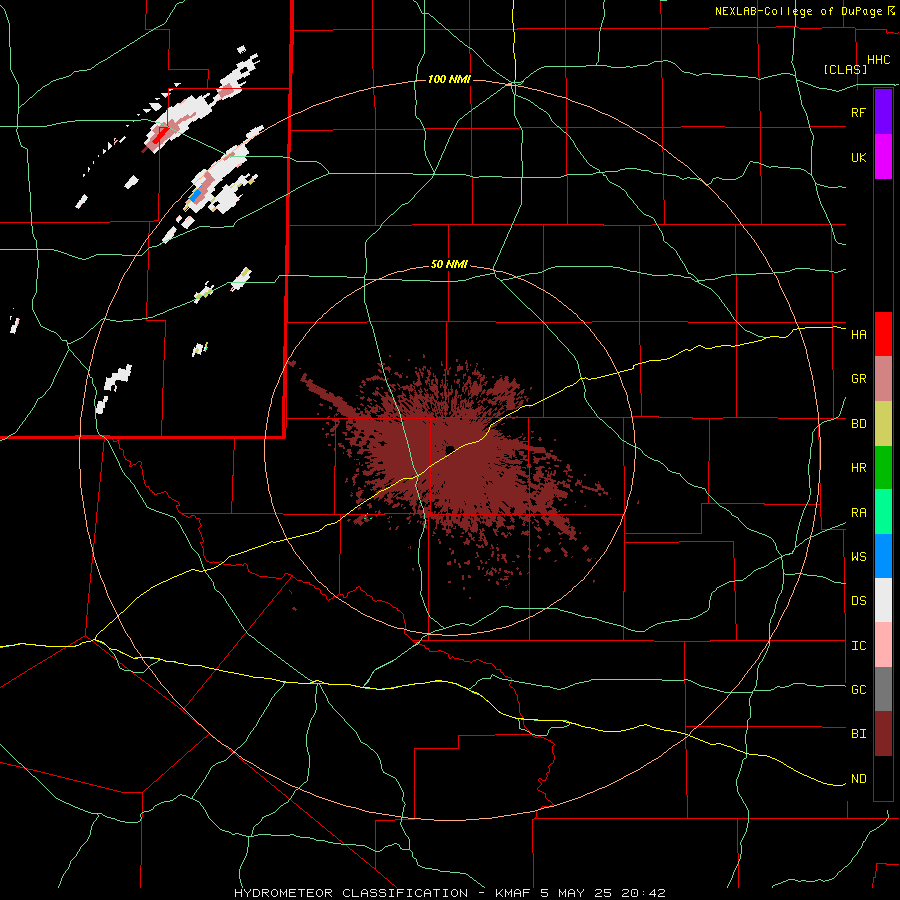Image resolution: width=900 pixels, height=900 pixels.
Task: Click the BI dark red legend swatch
Action: [883, 734]
